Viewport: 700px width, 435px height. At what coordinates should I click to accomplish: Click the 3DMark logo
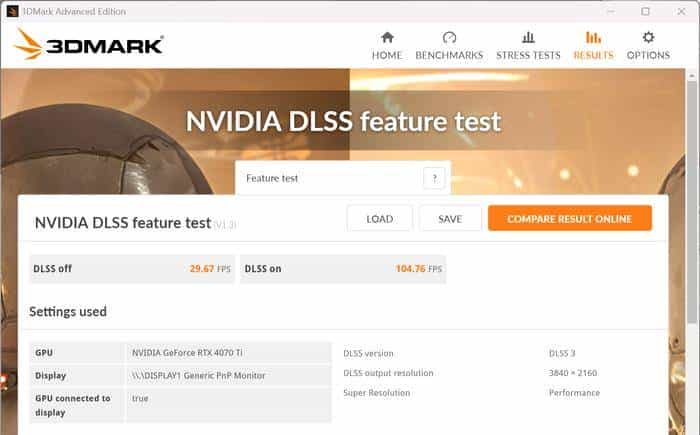88,44
